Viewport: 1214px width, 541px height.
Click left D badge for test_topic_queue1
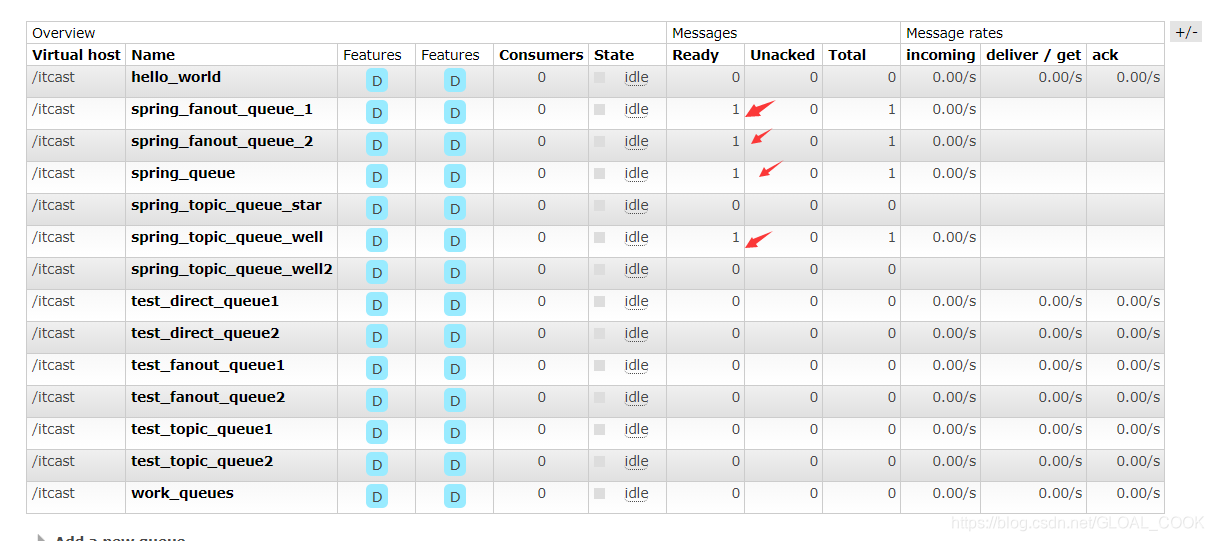[377, 433]
